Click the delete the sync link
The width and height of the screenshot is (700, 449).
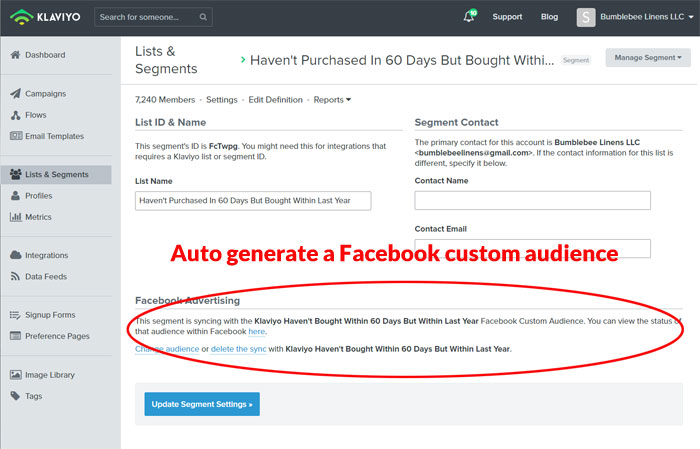click(x=238, y=349)
